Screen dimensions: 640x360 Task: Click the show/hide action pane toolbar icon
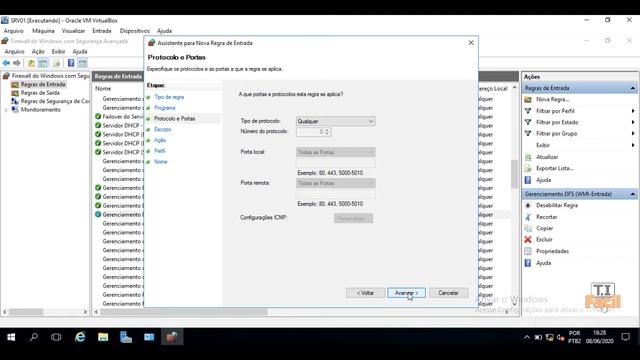pyautogui.click(x=82, y=63)
